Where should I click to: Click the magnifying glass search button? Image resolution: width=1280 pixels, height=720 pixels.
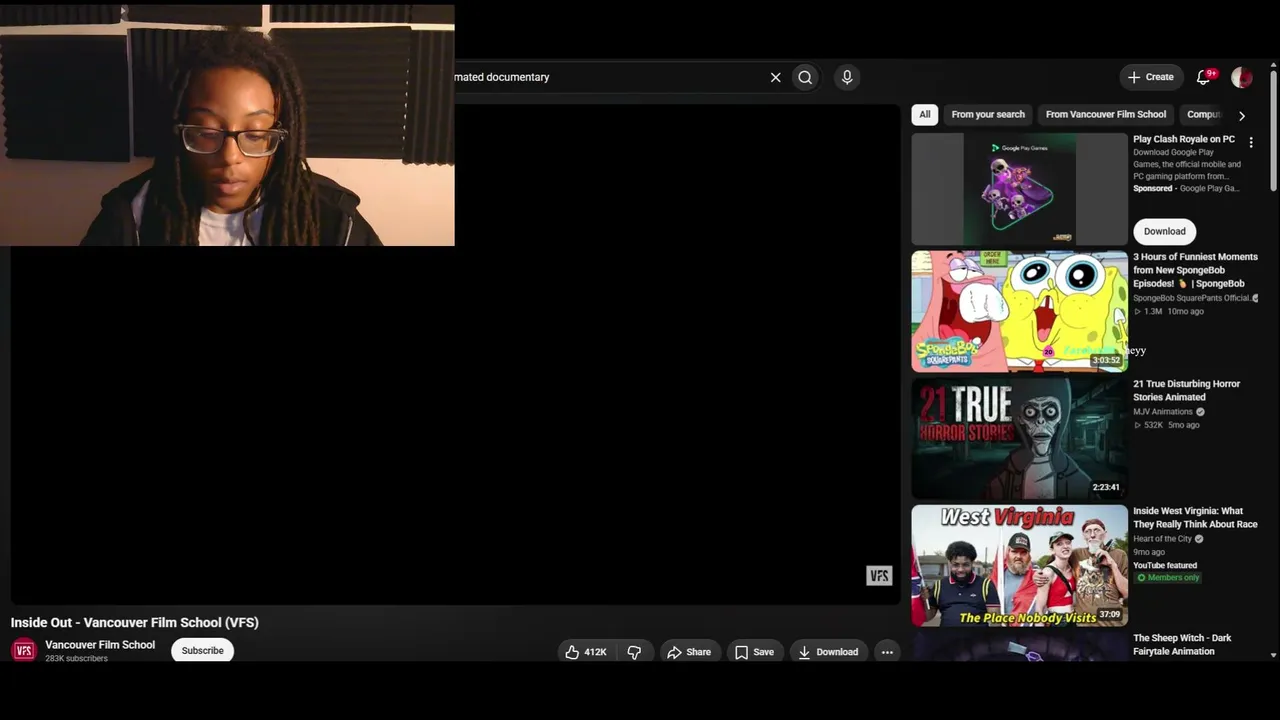(x=805, y=77)
